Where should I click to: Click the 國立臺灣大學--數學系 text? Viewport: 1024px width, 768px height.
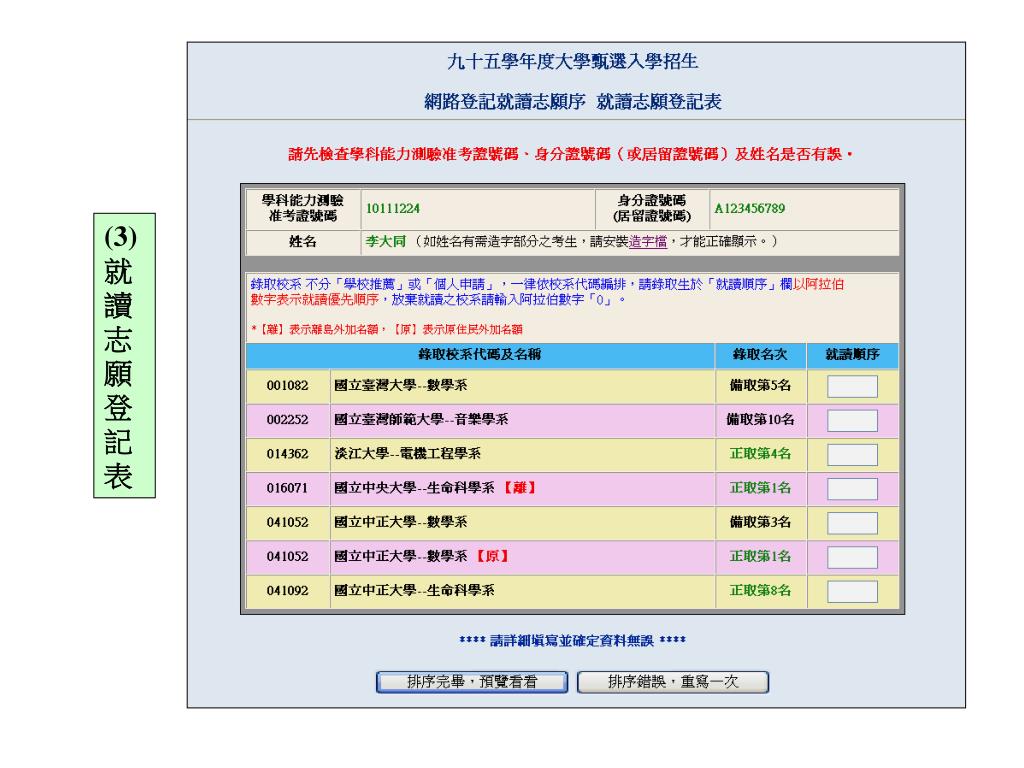coord(401,385)
